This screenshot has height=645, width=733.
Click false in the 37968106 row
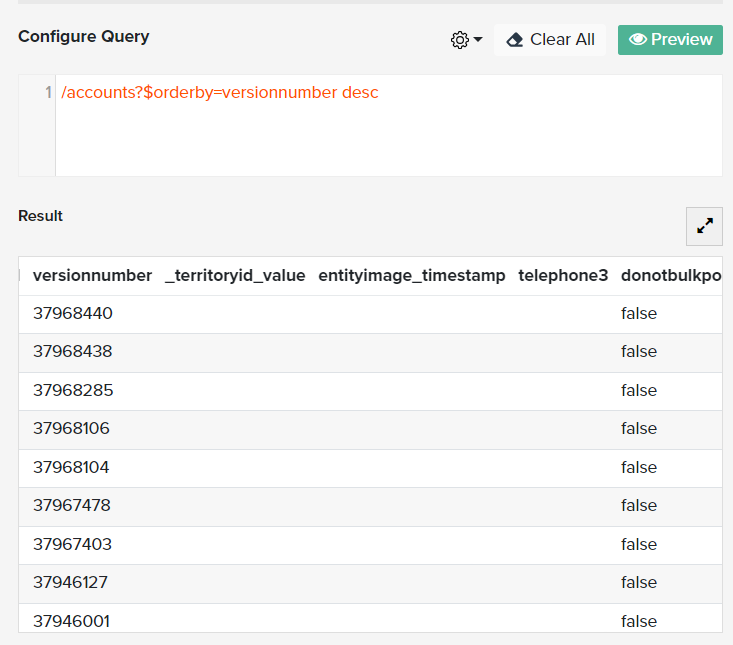pos(639,429)
